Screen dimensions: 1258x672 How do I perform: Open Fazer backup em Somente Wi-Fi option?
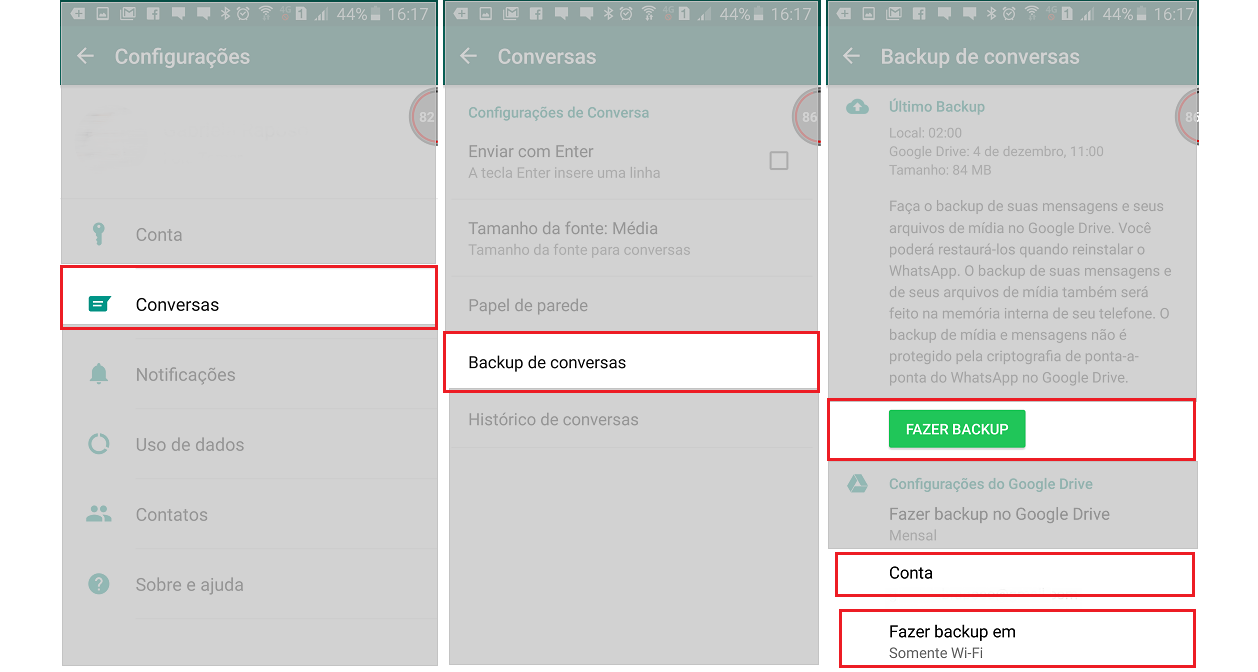tap(1016, 639)
